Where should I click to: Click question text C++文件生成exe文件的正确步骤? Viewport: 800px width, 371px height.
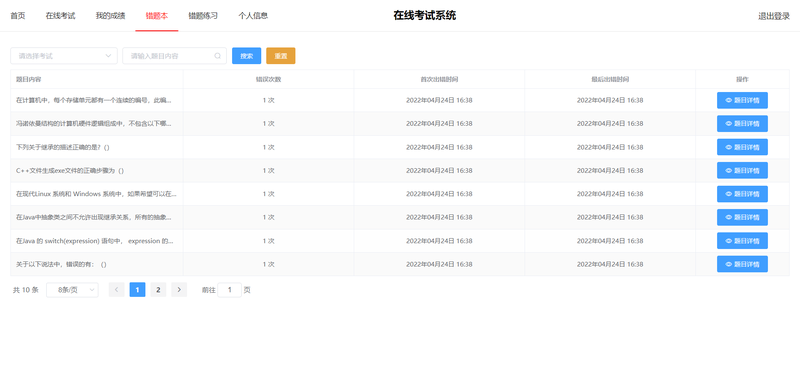tap(70, 170)
